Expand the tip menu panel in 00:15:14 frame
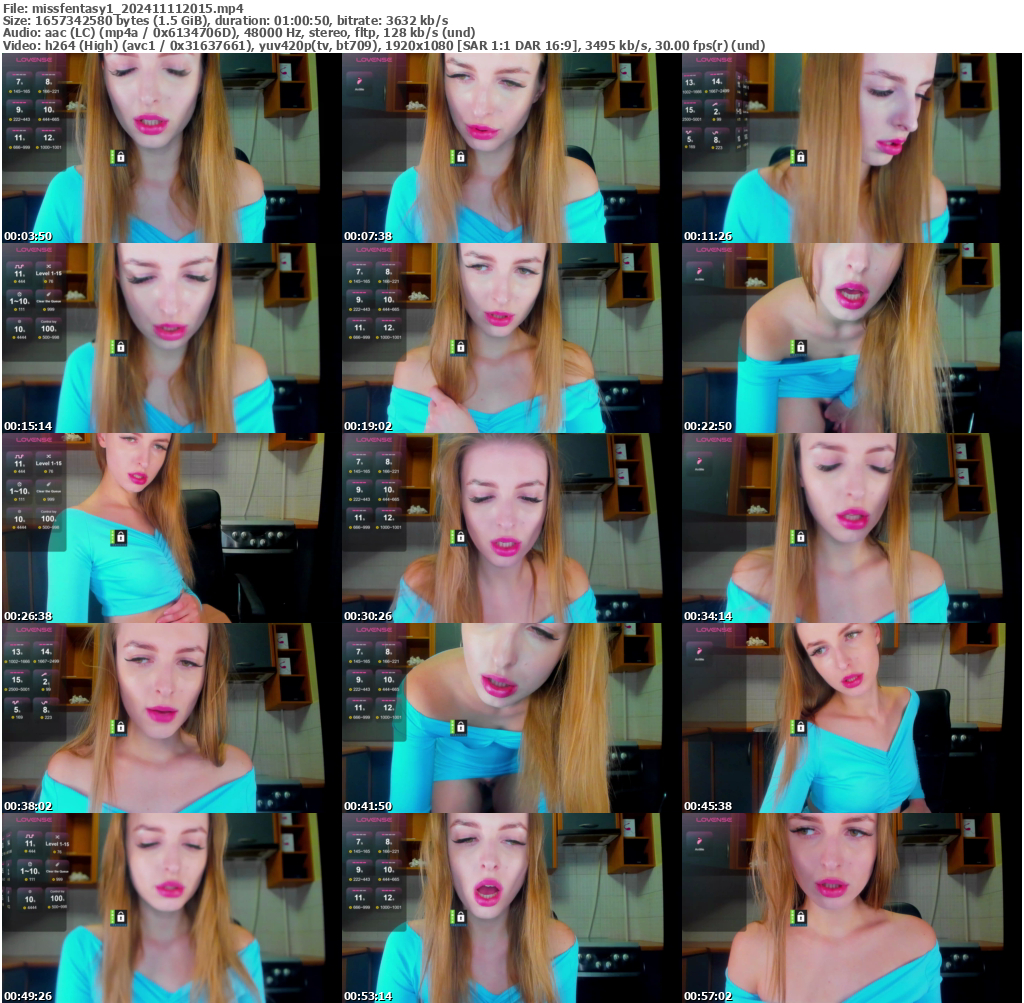Image resolution: width=1024 pixels, height=1003 pixels. point(34,300)
